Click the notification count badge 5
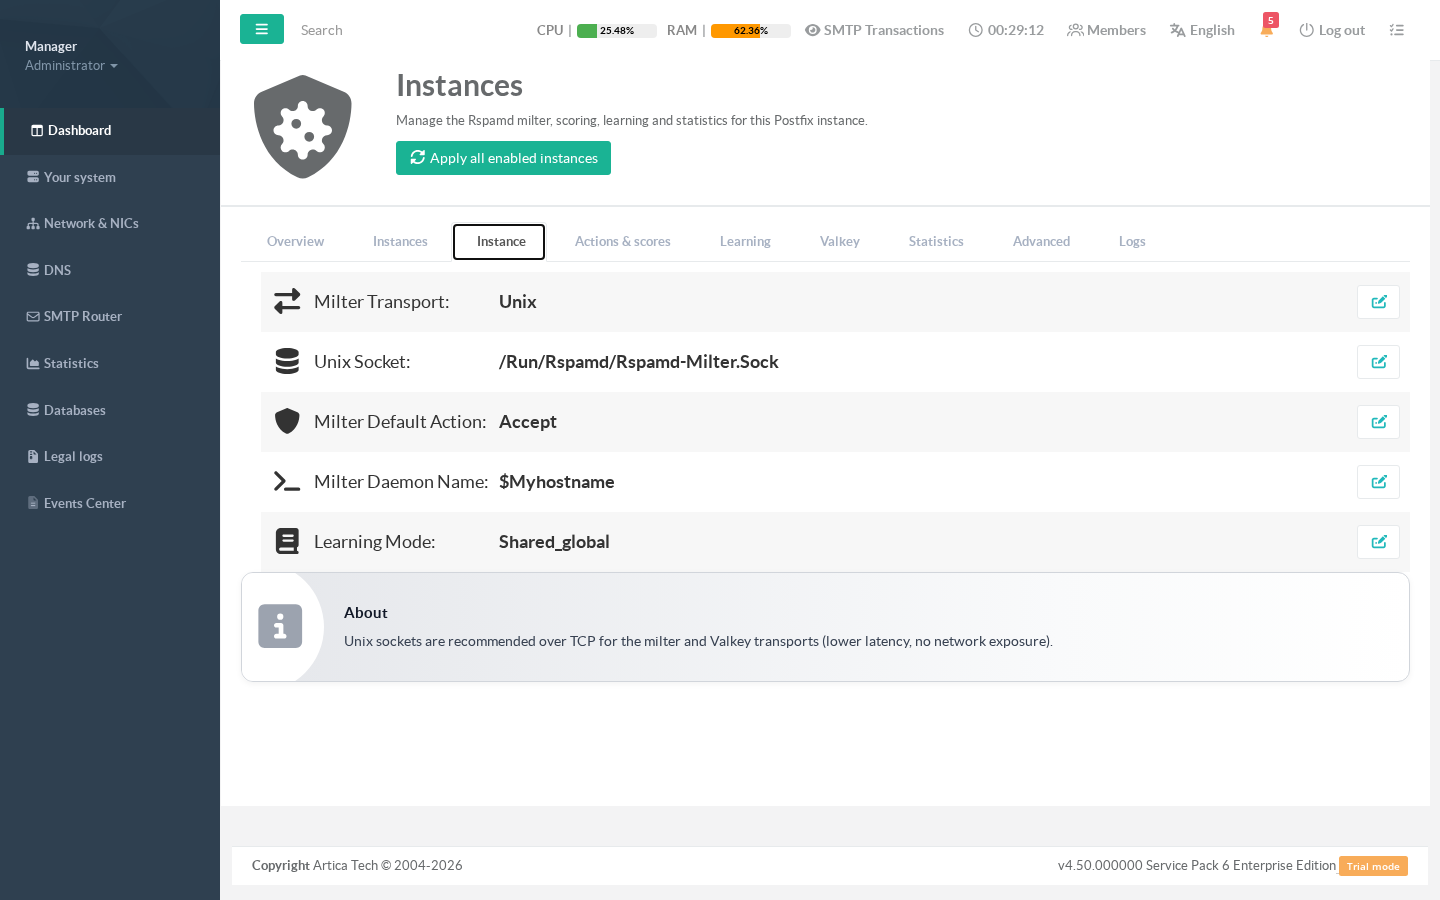Screen dimensions: 1440x900 (1271, 20)
